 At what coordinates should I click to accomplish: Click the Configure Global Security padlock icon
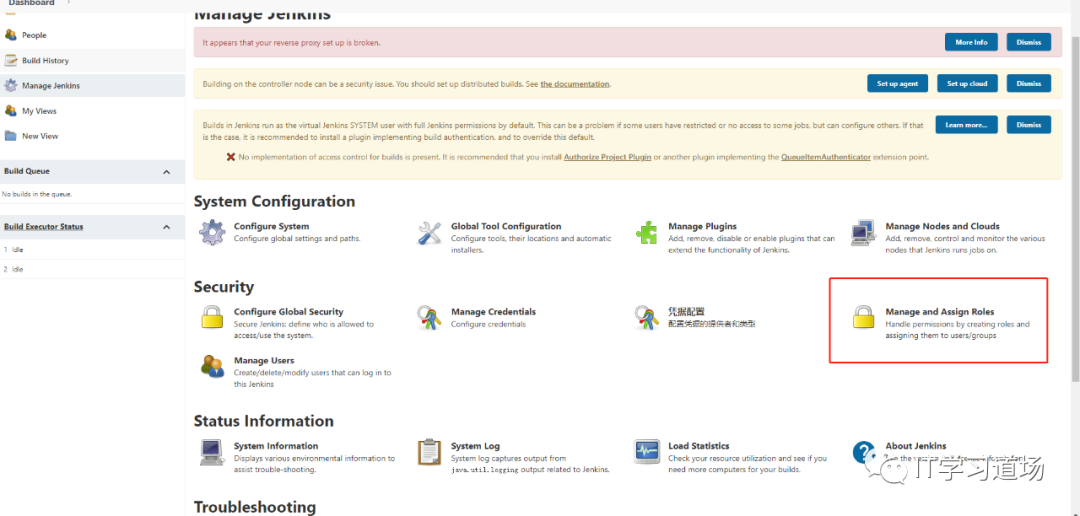(212, 318)
